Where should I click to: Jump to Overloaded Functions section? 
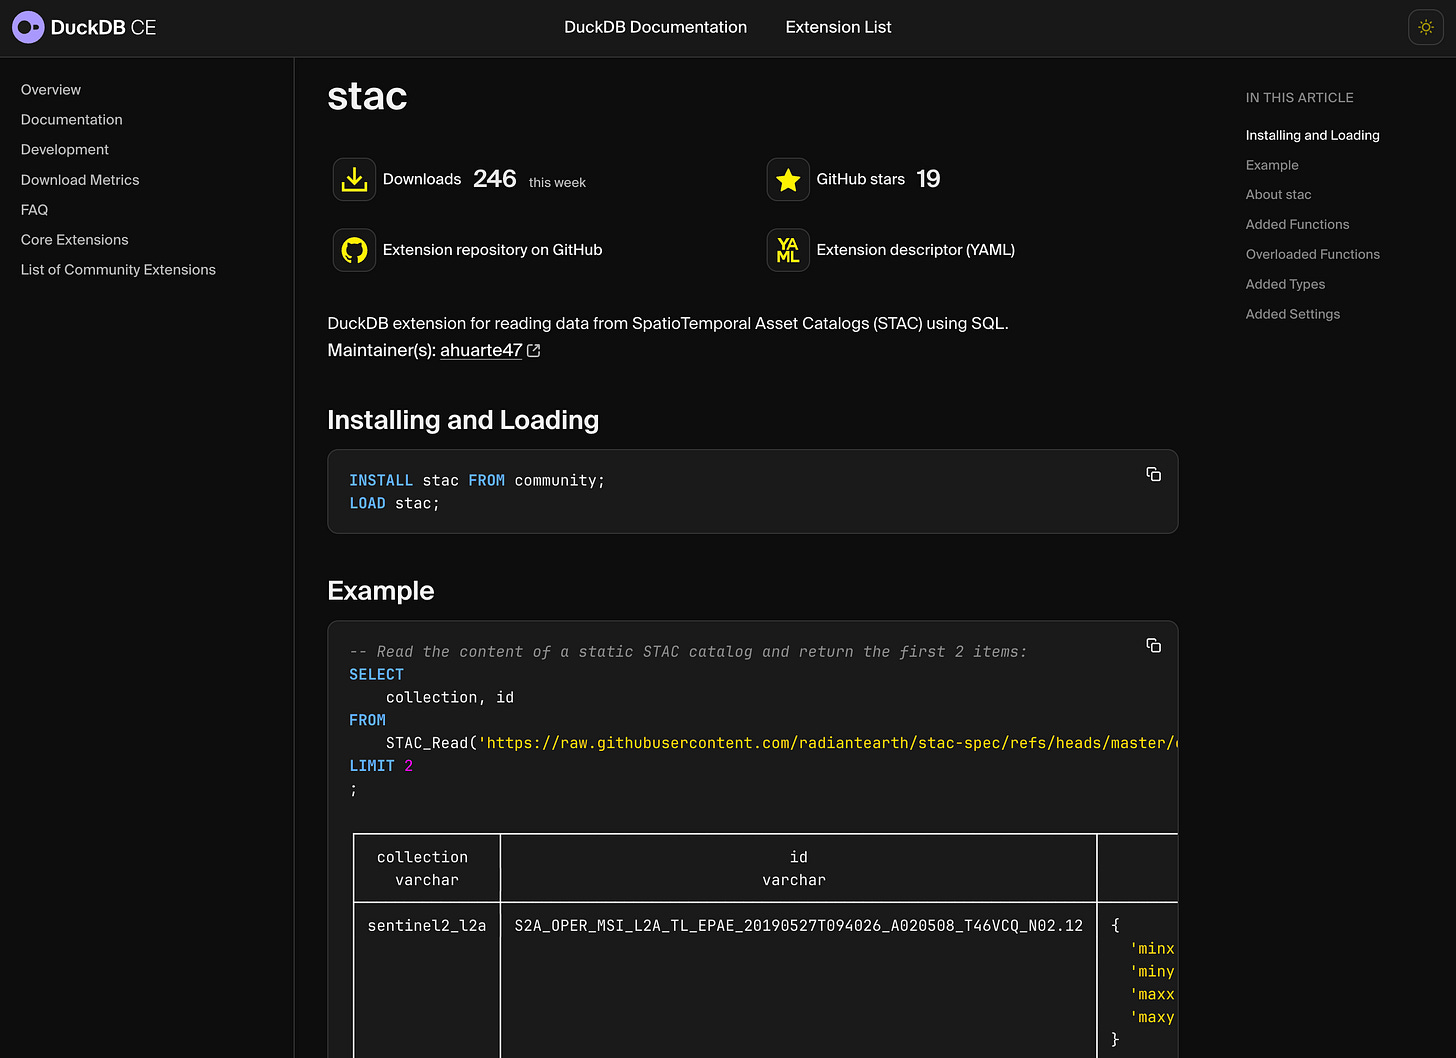pyautogui.click(x=1312, y=255)
